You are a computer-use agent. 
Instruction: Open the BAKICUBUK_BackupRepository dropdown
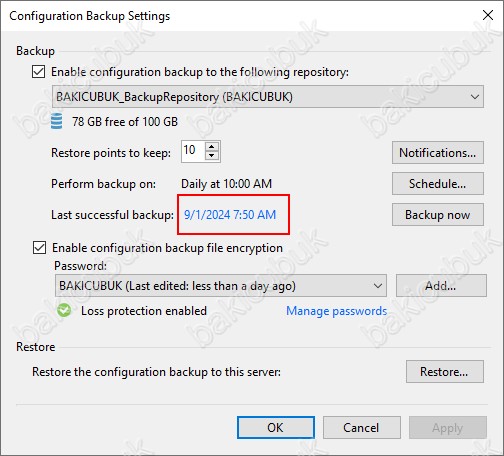tap(268, 97)
